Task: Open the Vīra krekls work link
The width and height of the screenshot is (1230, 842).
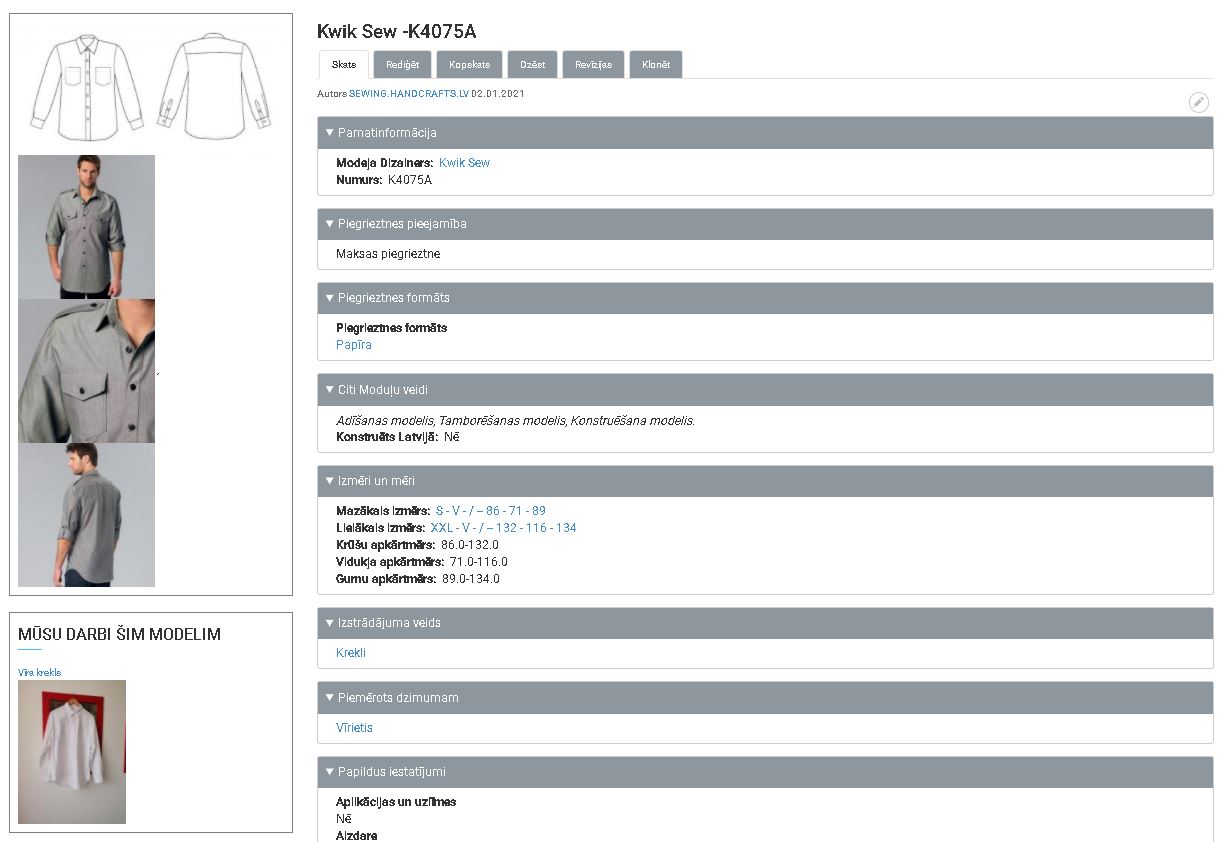Action: coord(40,673)
